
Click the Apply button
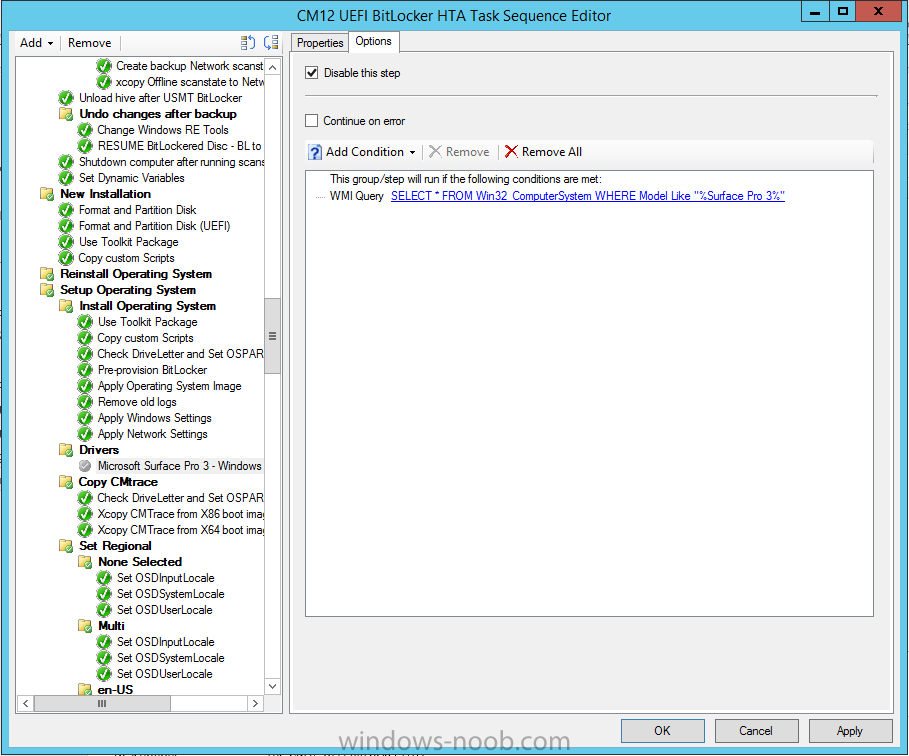(850, 730)
